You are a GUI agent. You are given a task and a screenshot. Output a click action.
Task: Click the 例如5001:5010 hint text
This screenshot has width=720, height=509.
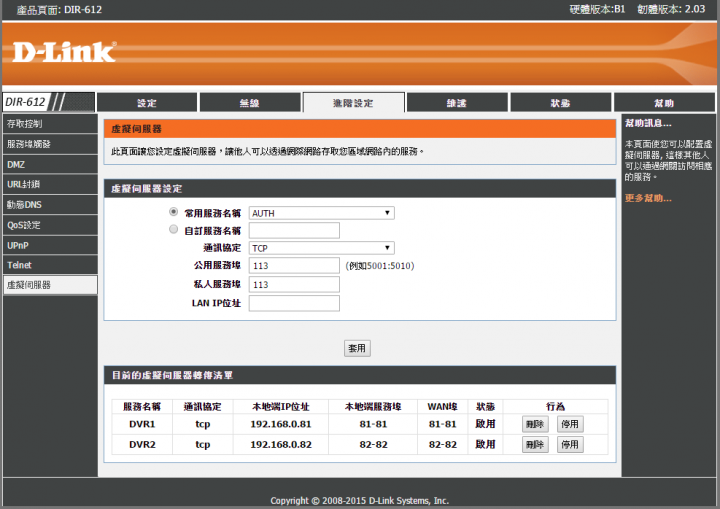point(380,266)
